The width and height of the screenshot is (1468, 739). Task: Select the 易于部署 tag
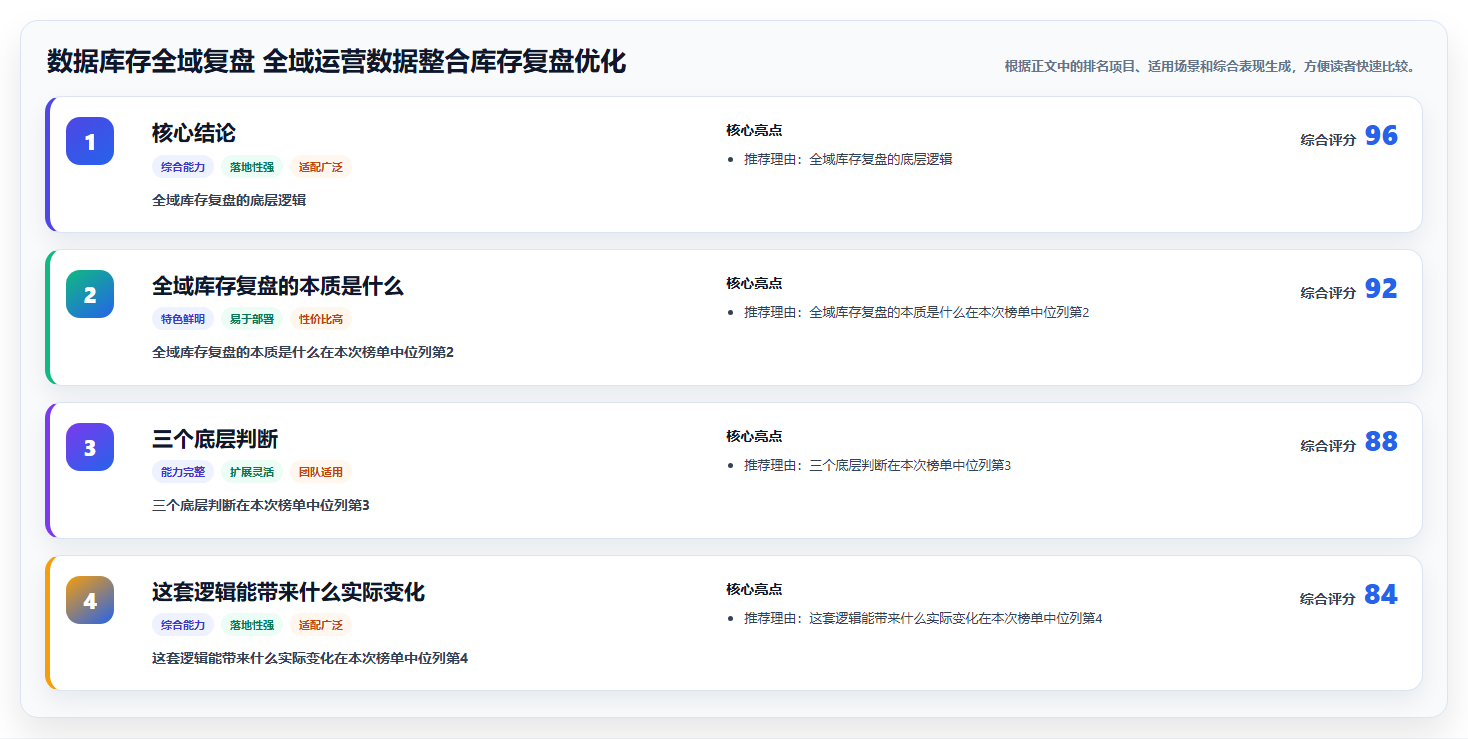coord(252,319)
